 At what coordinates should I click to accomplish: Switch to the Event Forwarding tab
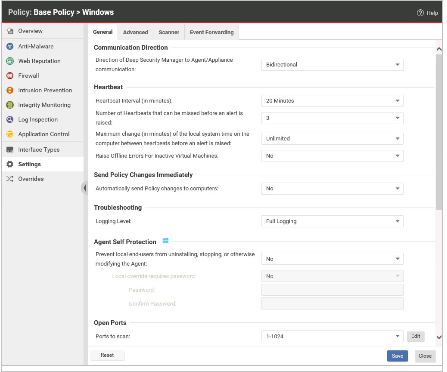coord(212,32)
